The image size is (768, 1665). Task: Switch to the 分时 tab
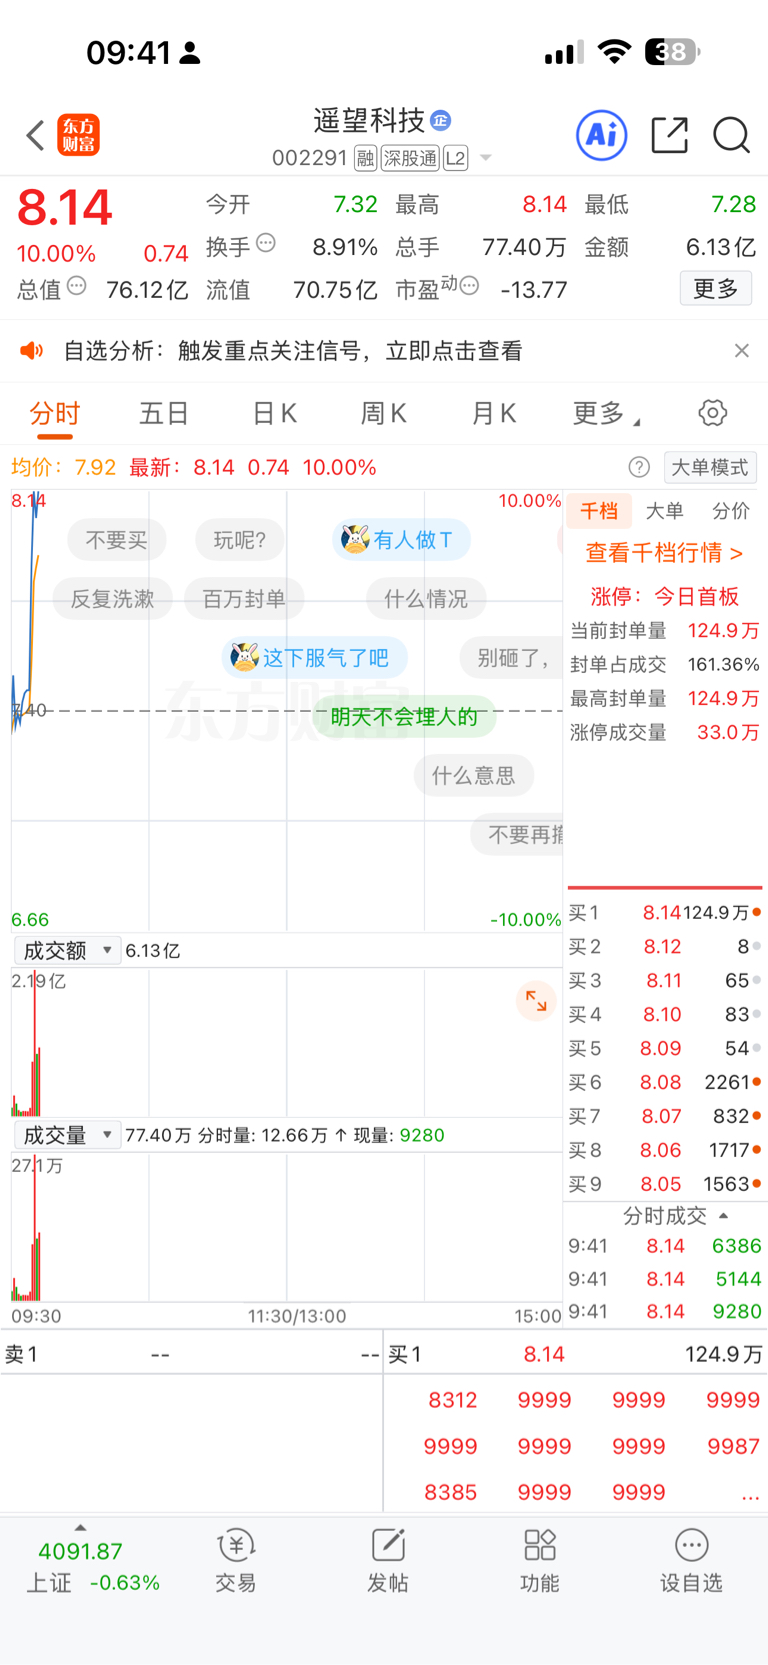(54, 414)
